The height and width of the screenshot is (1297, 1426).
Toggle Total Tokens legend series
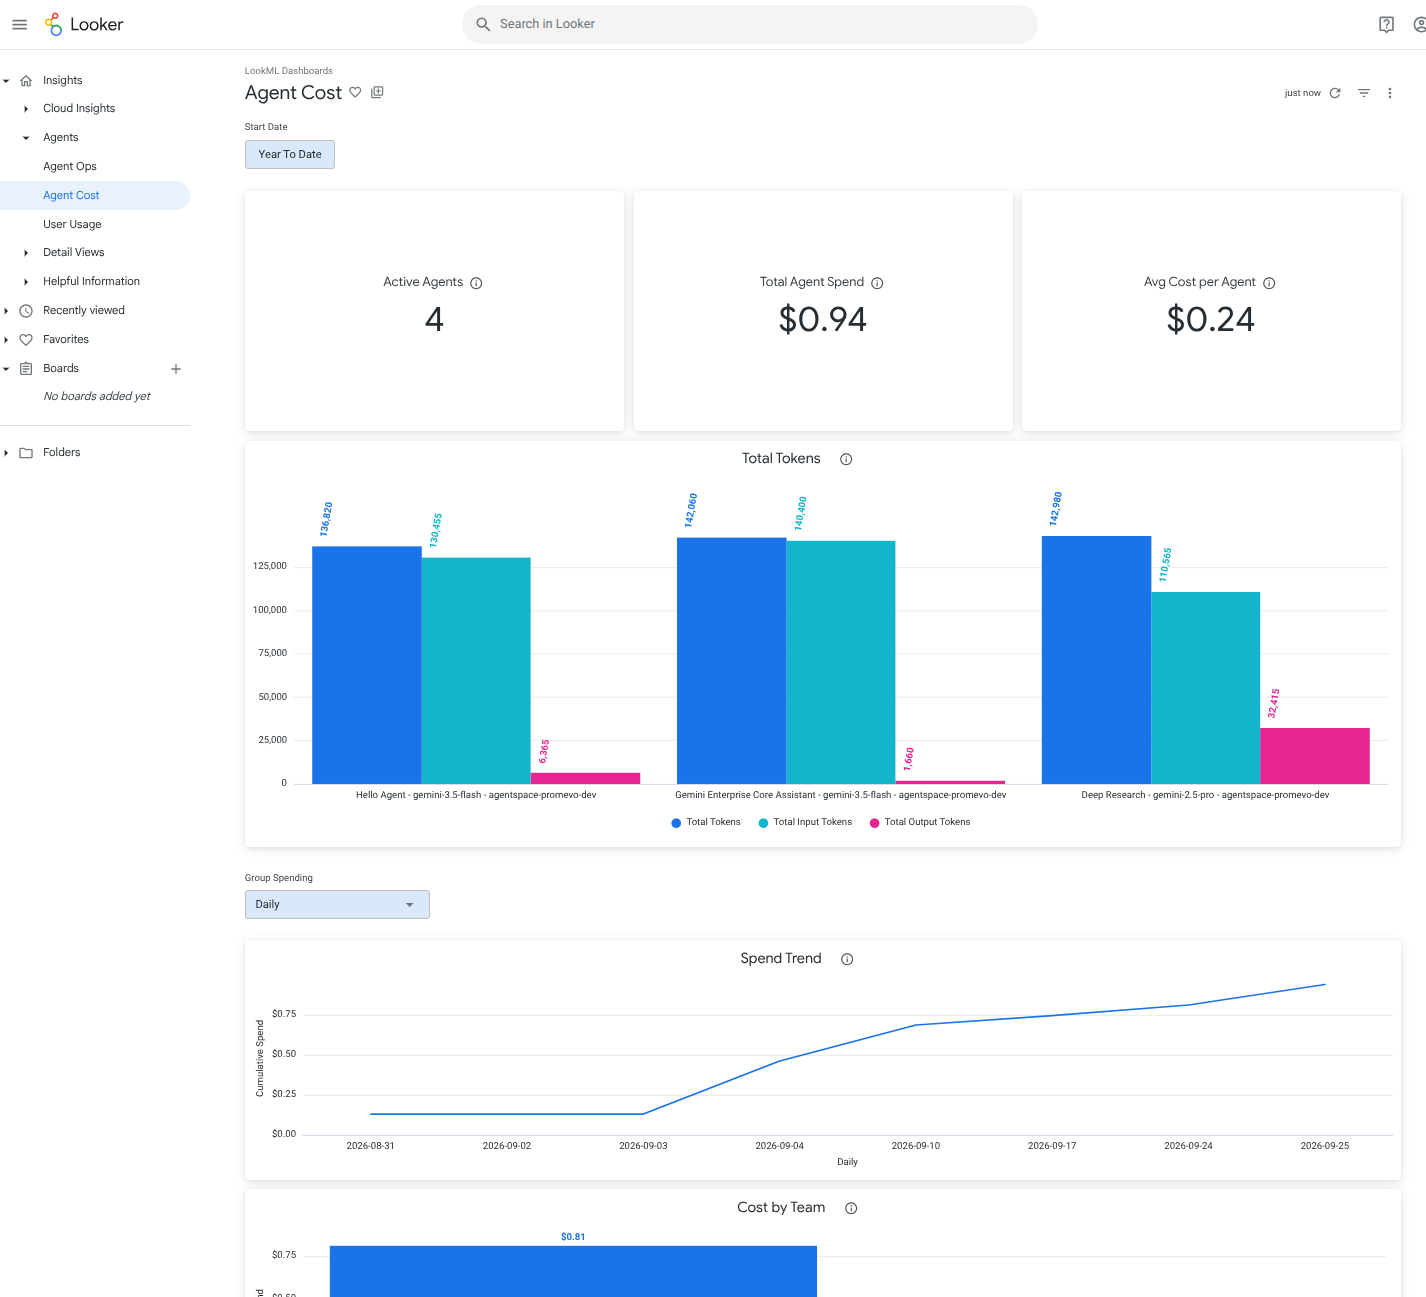click(706, 822)
